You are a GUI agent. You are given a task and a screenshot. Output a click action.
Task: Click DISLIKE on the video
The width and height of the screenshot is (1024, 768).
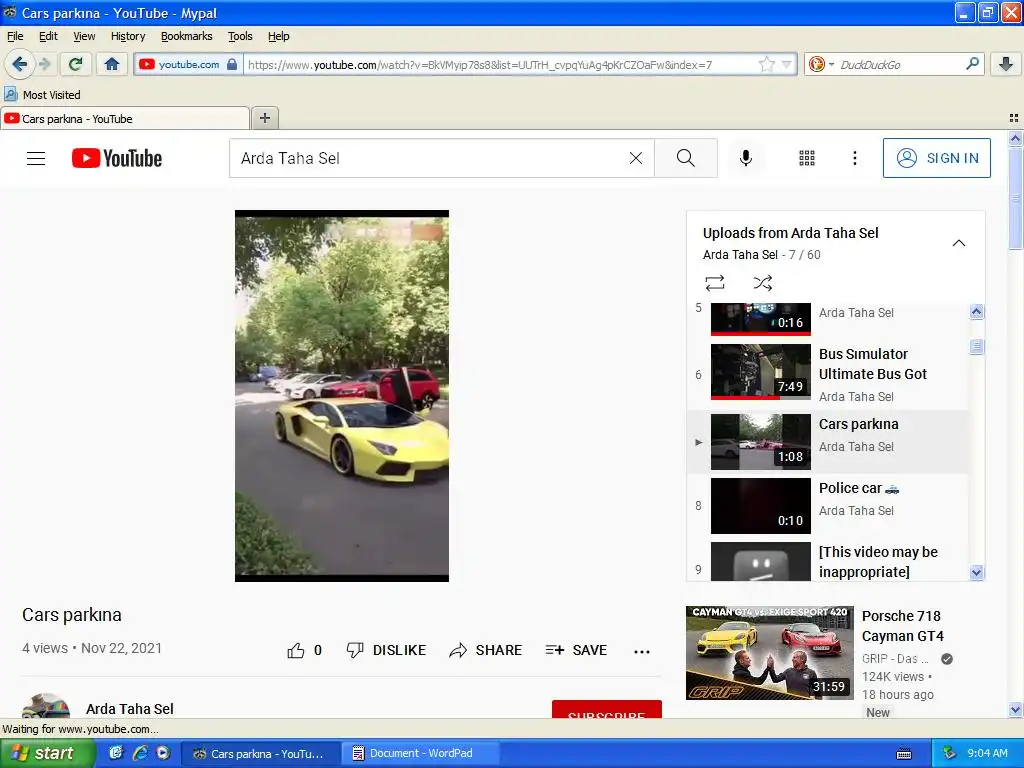[387, 650]
